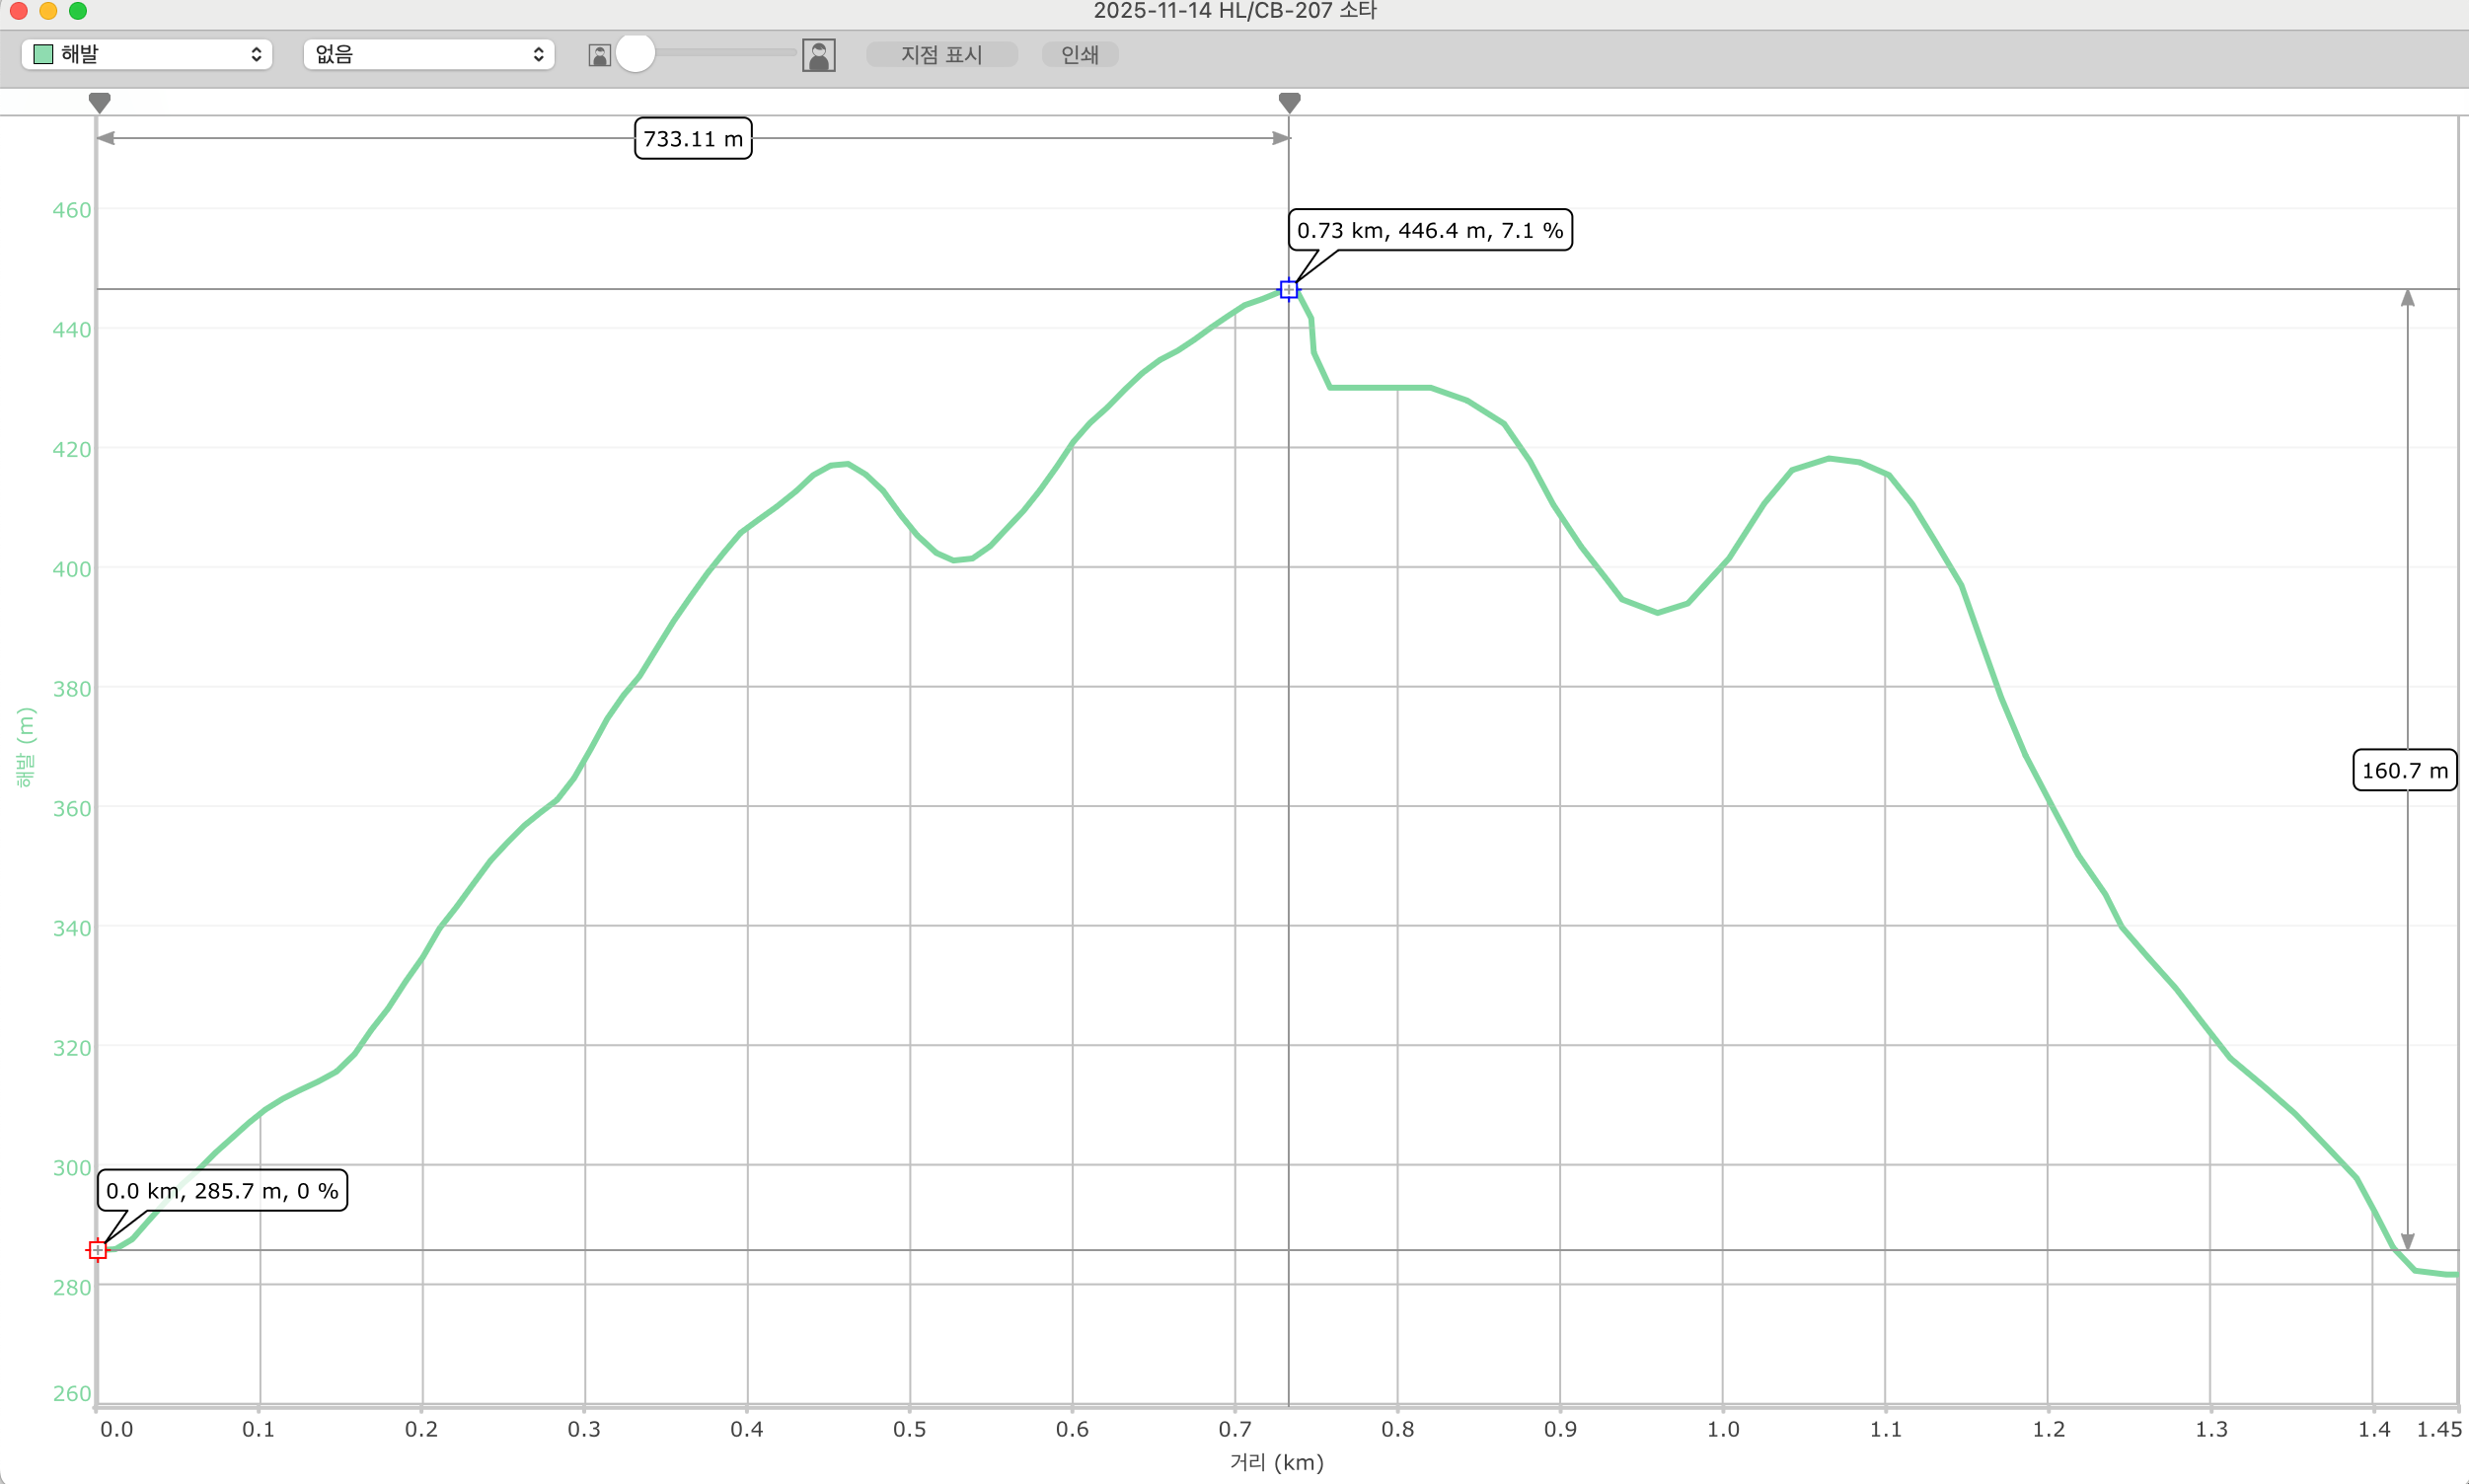
Task: Click the yellow minimize window button
Action: pos(48,11)
